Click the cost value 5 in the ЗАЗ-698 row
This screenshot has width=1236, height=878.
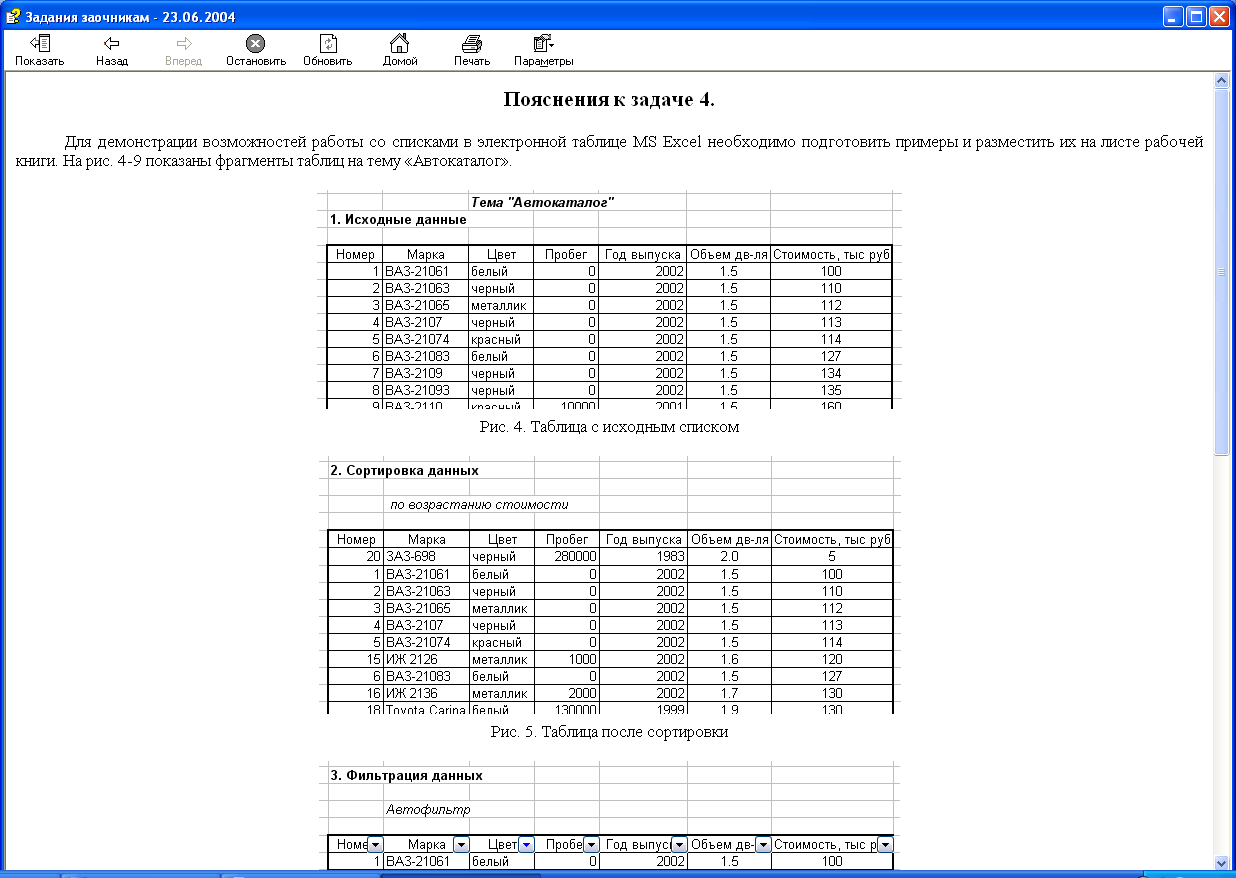[831, 557]
